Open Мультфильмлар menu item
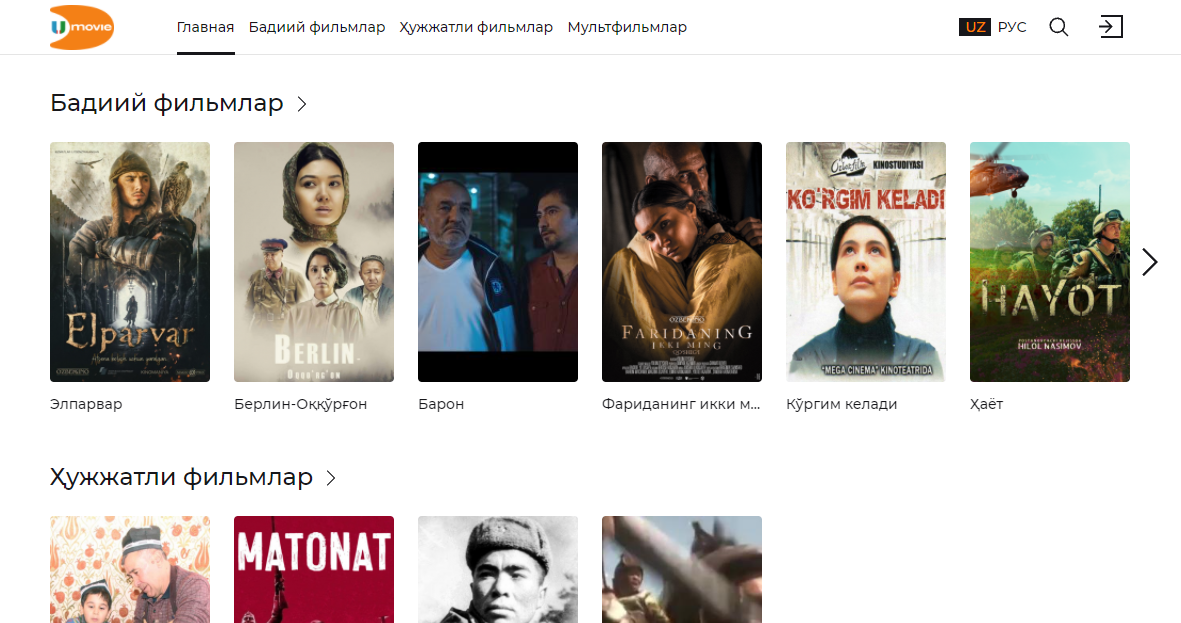This screenshot has width=1181, height=623. click(627, 27)
